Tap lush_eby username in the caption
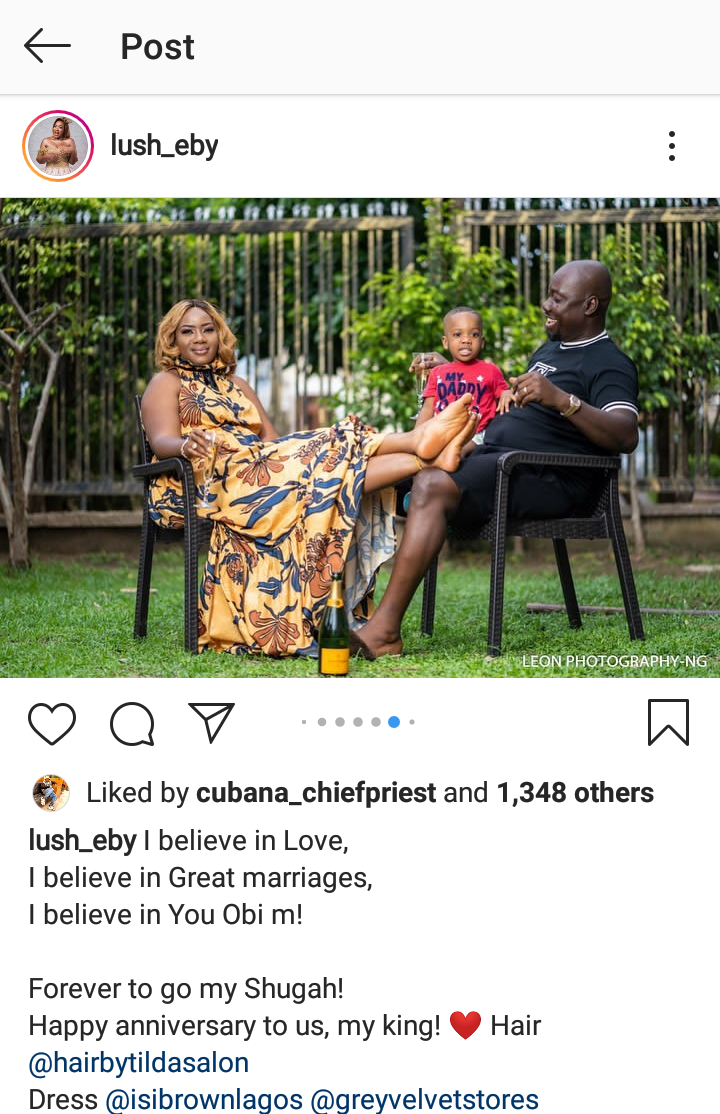This screenshot has width=720, height=1114. [x=82, y=840]
